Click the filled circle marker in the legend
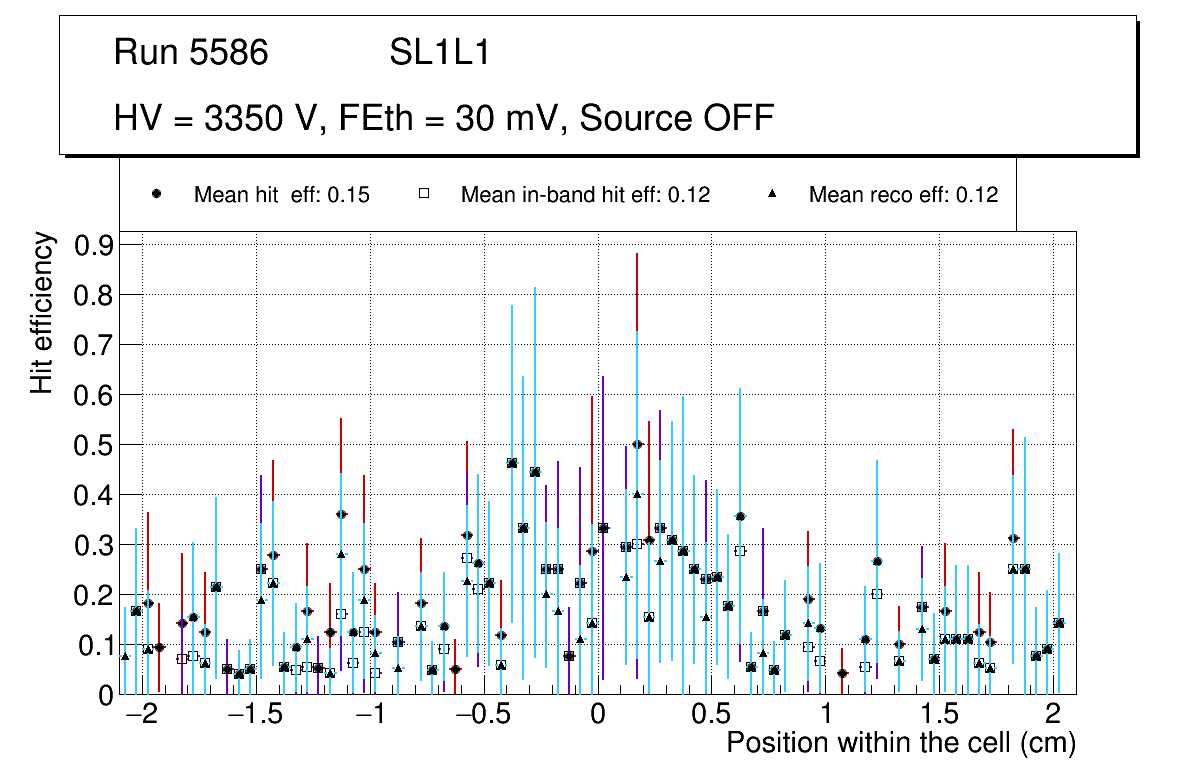The image size is (1196, 772). (x=156, y=195)
